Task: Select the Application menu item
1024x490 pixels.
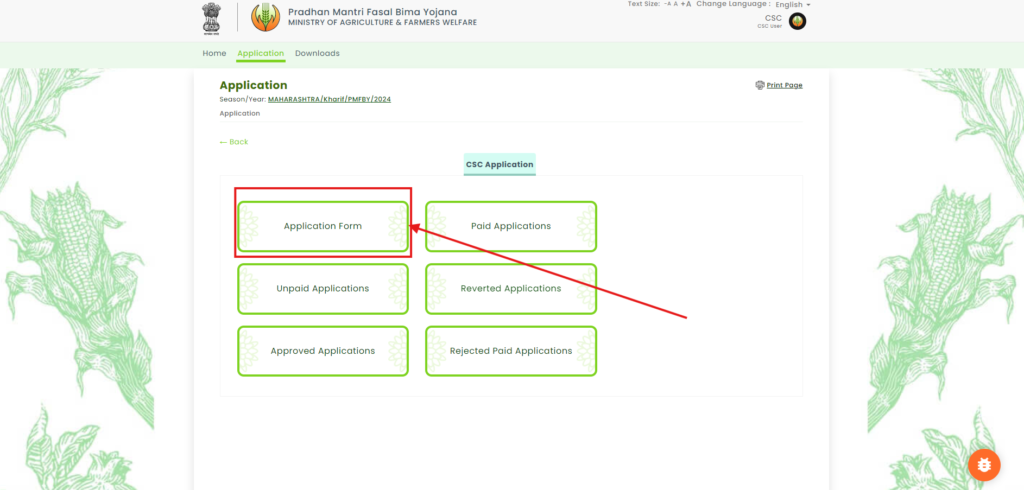Action: 260,53
